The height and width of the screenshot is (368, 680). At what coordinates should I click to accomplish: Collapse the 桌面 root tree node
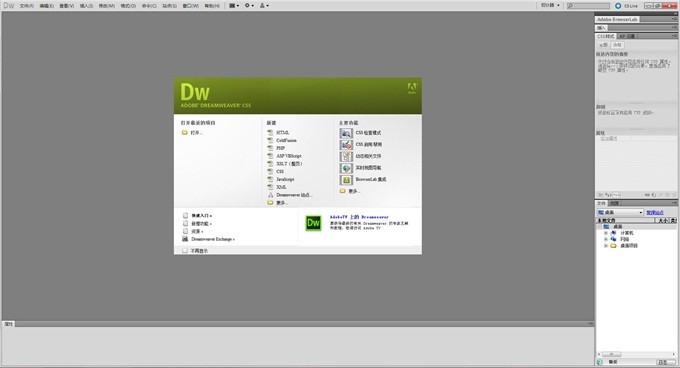pyautogui.click(x=600, y=227)
